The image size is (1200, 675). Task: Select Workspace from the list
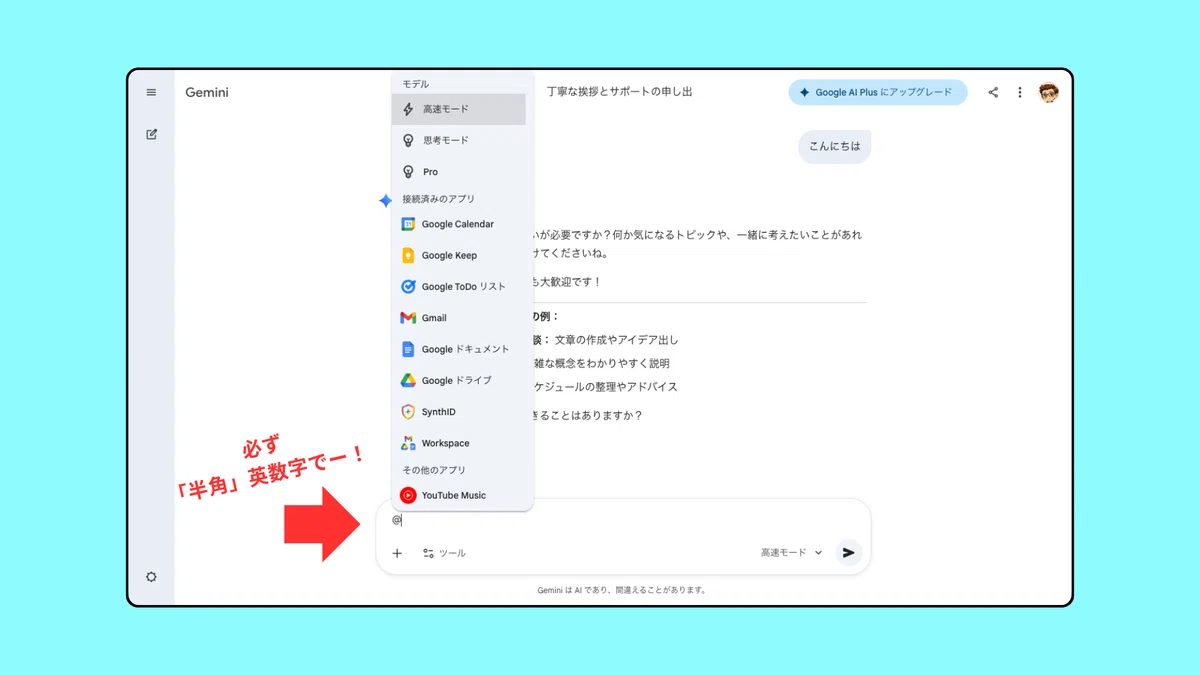459,443
